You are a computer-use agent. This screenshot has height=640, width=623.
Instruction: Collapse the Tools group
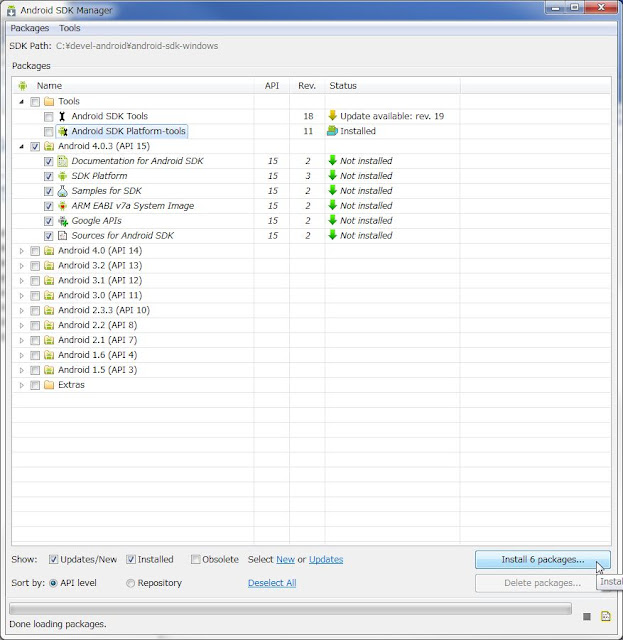(22, 102)
